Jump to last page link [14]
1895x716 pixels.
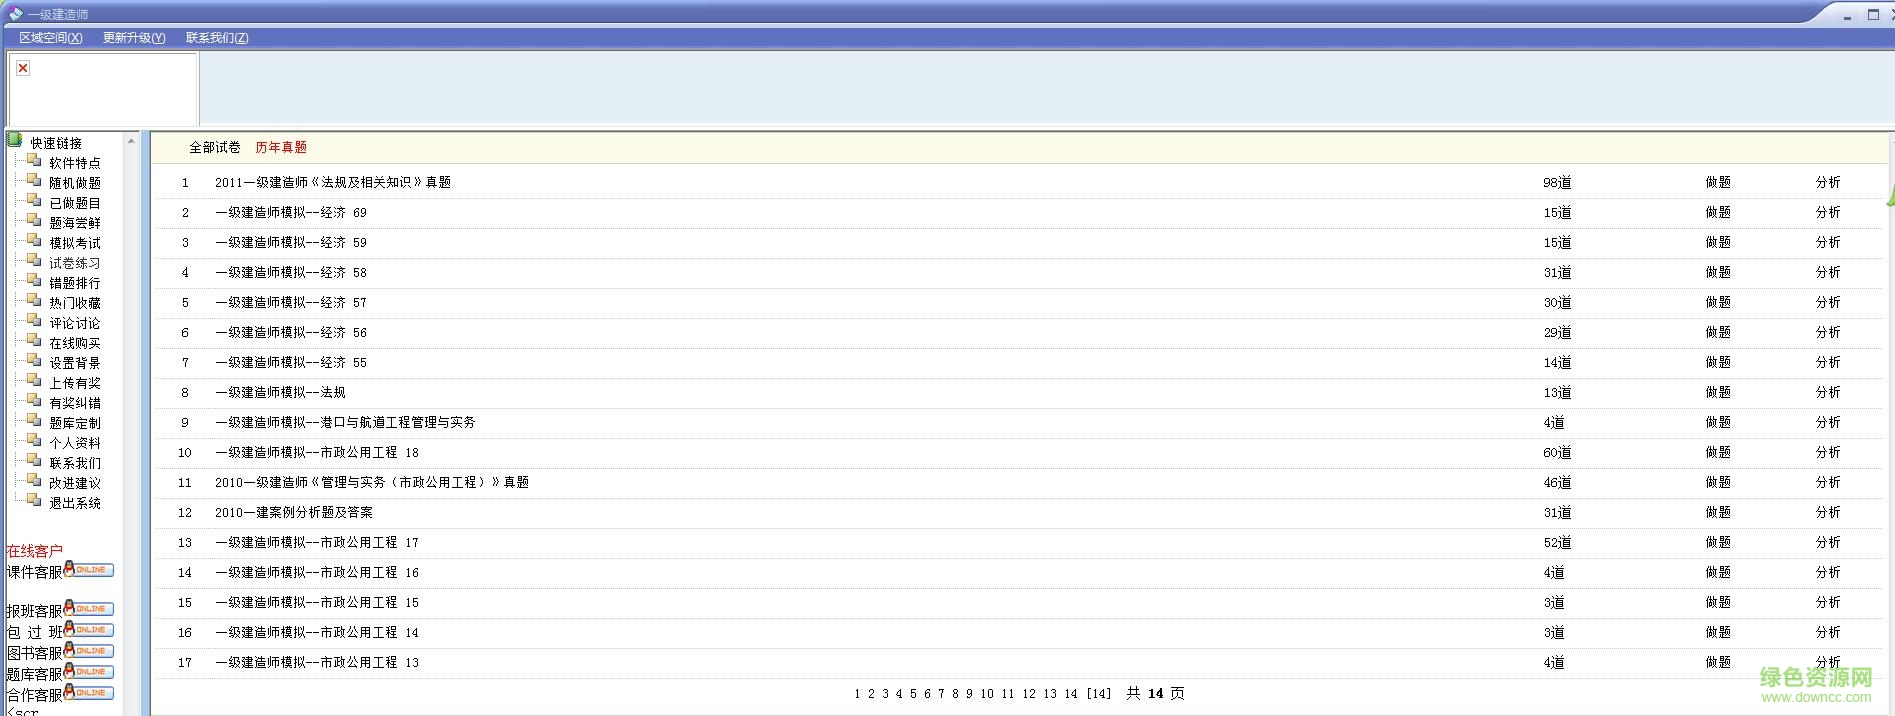(1099, 693)
